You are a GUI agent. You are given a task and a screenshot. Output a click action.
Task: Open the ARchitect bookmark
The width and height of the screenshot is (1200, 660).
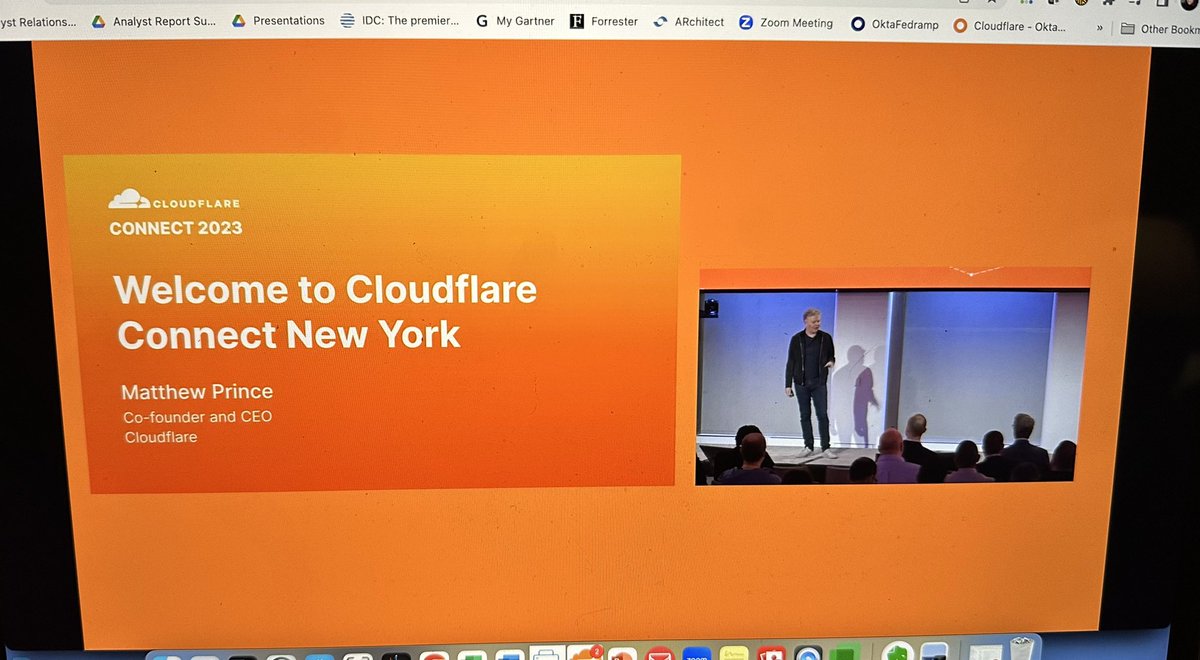[688, 22]
